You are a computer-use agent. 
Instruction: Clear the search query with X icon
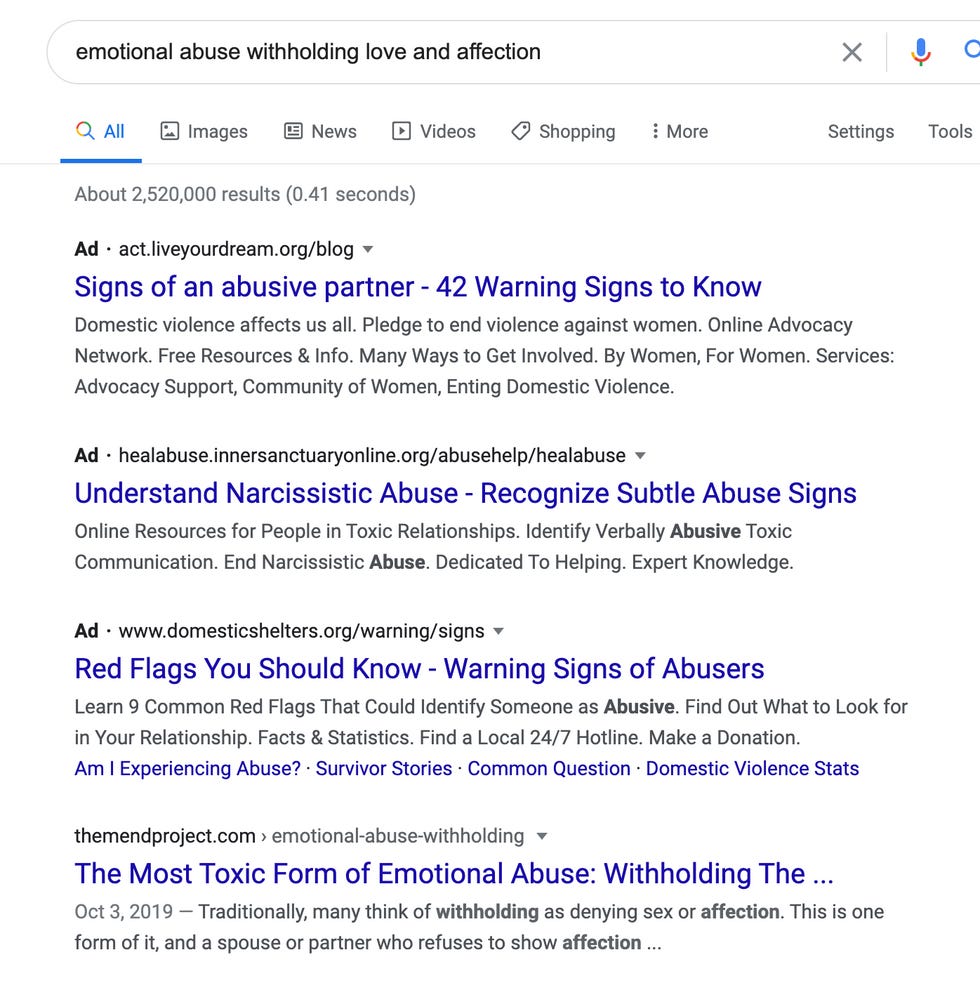[852, 52]
